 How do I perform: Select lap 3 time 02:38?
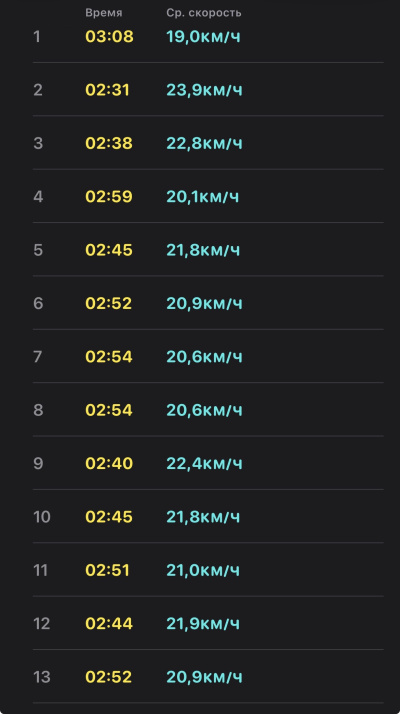coord(109,143)
